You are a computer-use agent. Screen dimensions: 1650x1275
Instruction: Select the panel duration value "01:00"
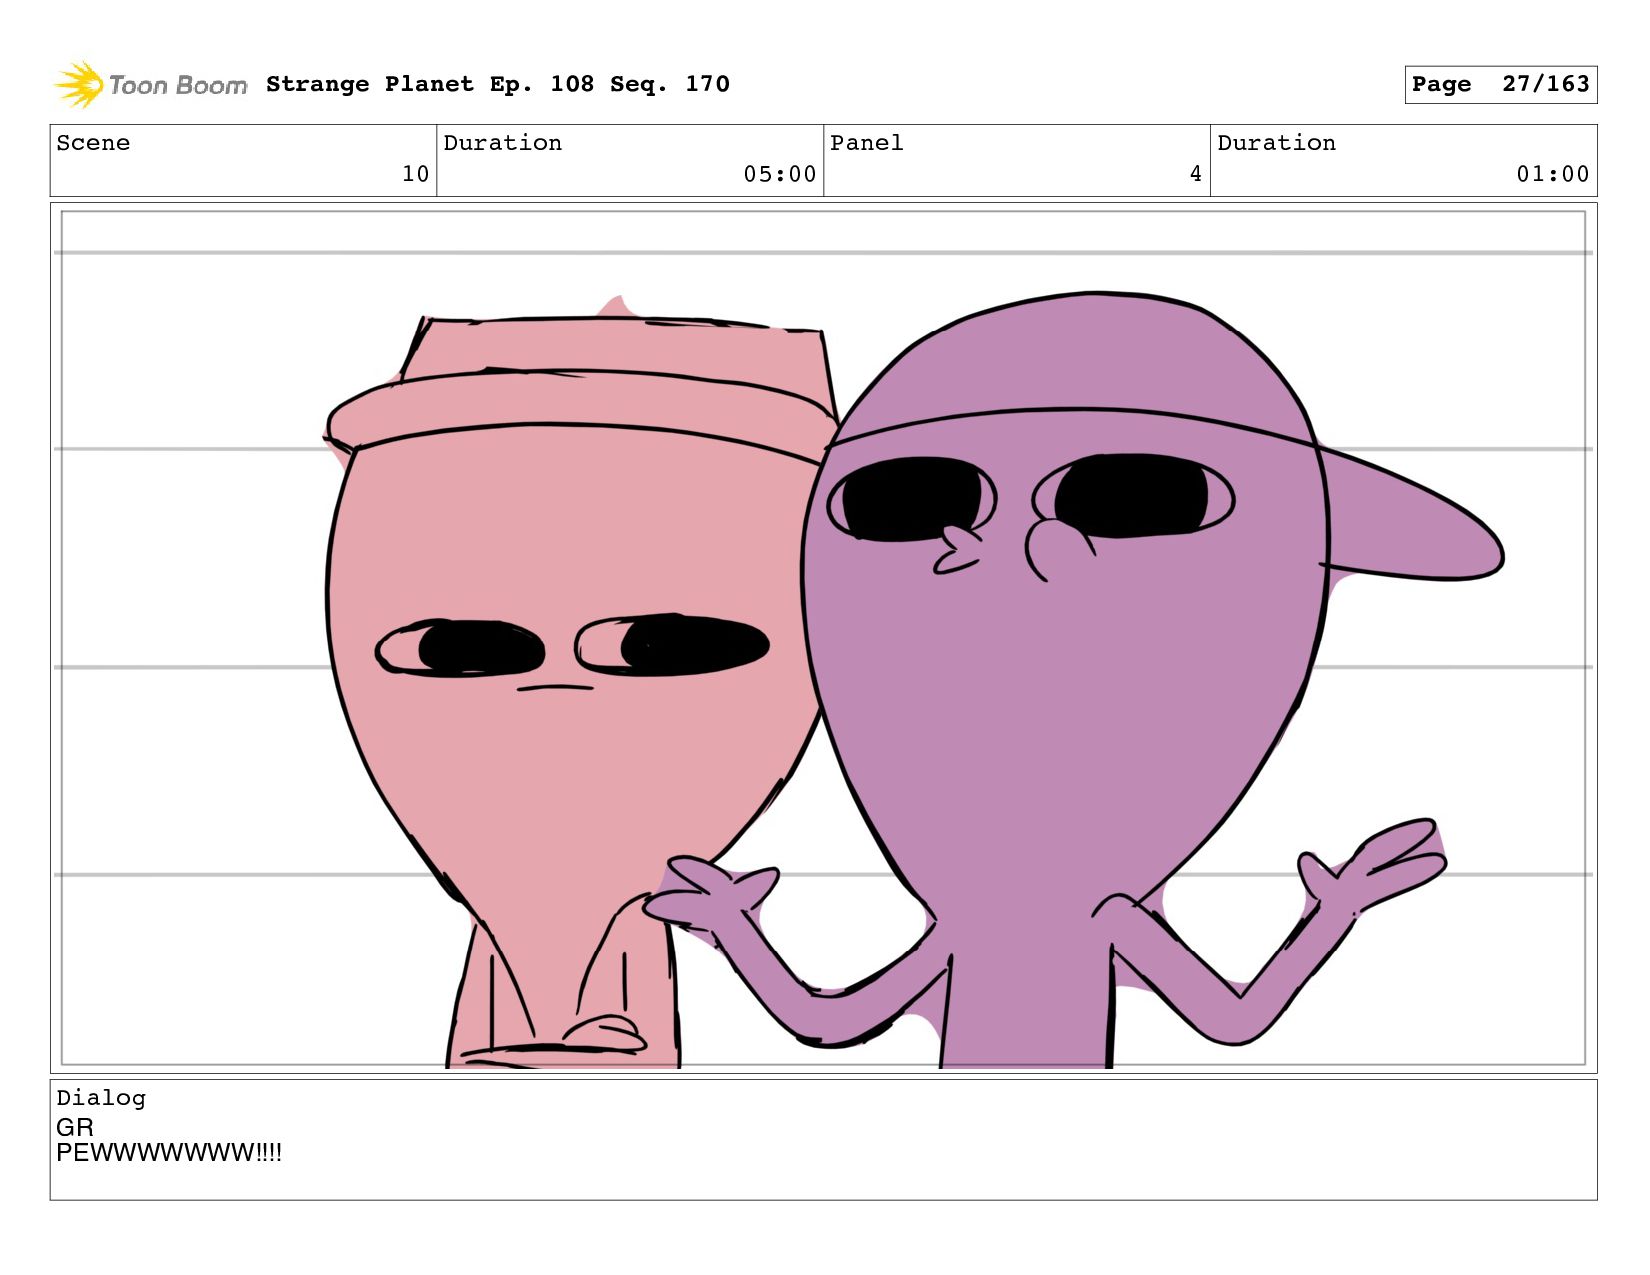pos(1553,174)
